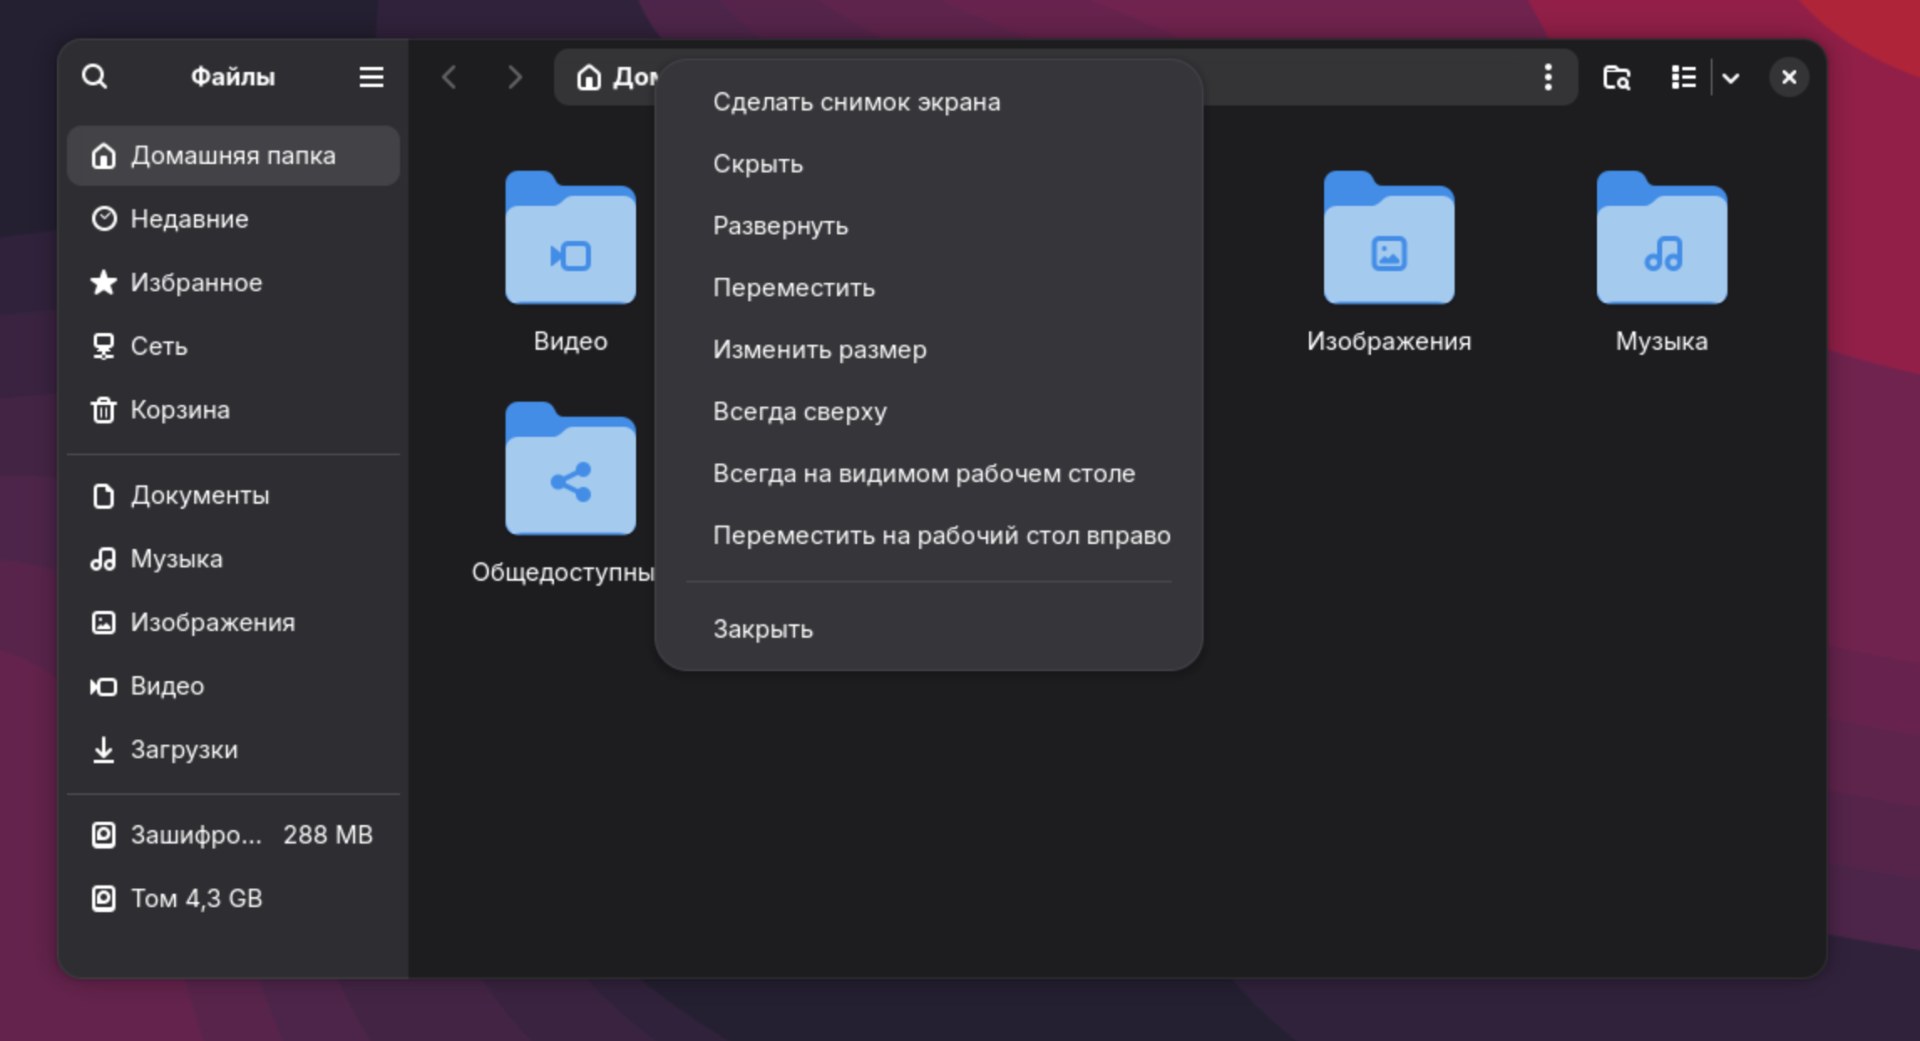Click the search magnifier icon
1920x1041 pixels.
click(x=94, y=77)
